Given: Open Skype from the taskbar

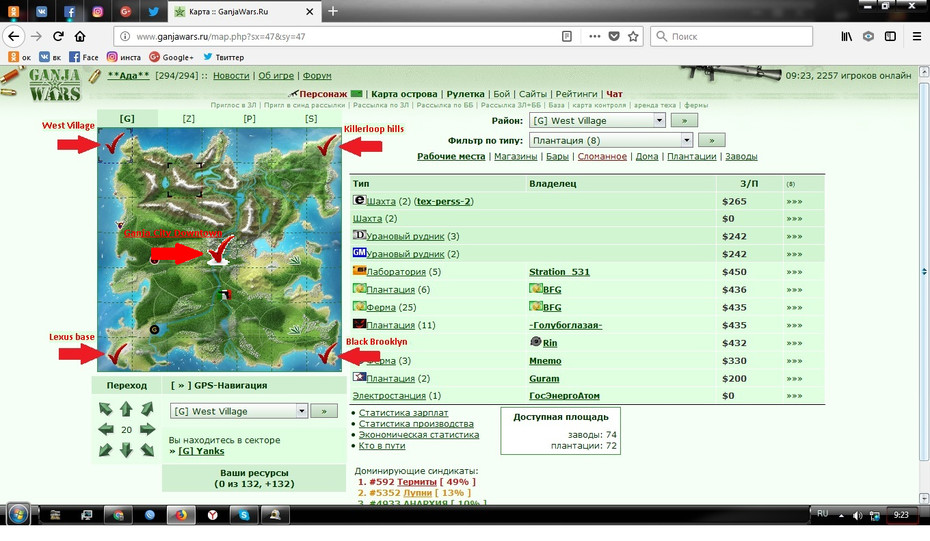Looking at the screenshot, I should (x=244, y=515).
